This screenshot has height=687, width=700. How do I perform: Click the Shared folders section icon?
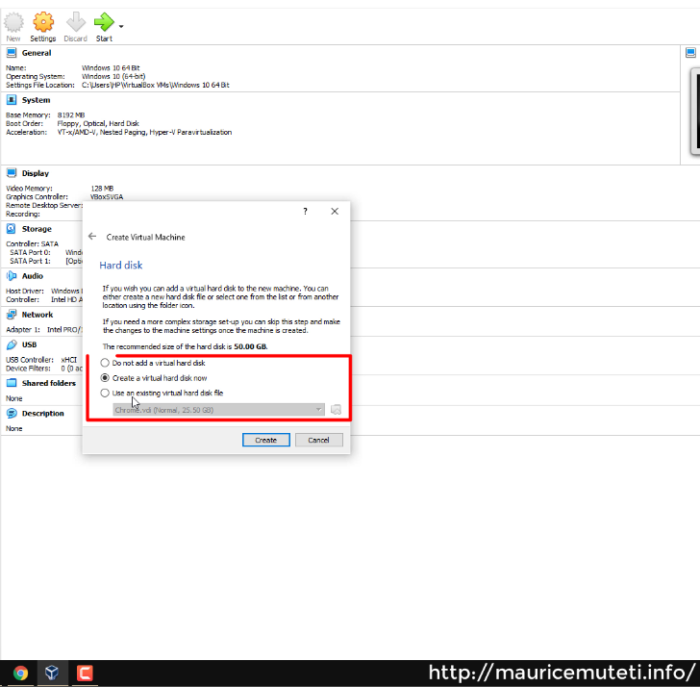(11, 383)
